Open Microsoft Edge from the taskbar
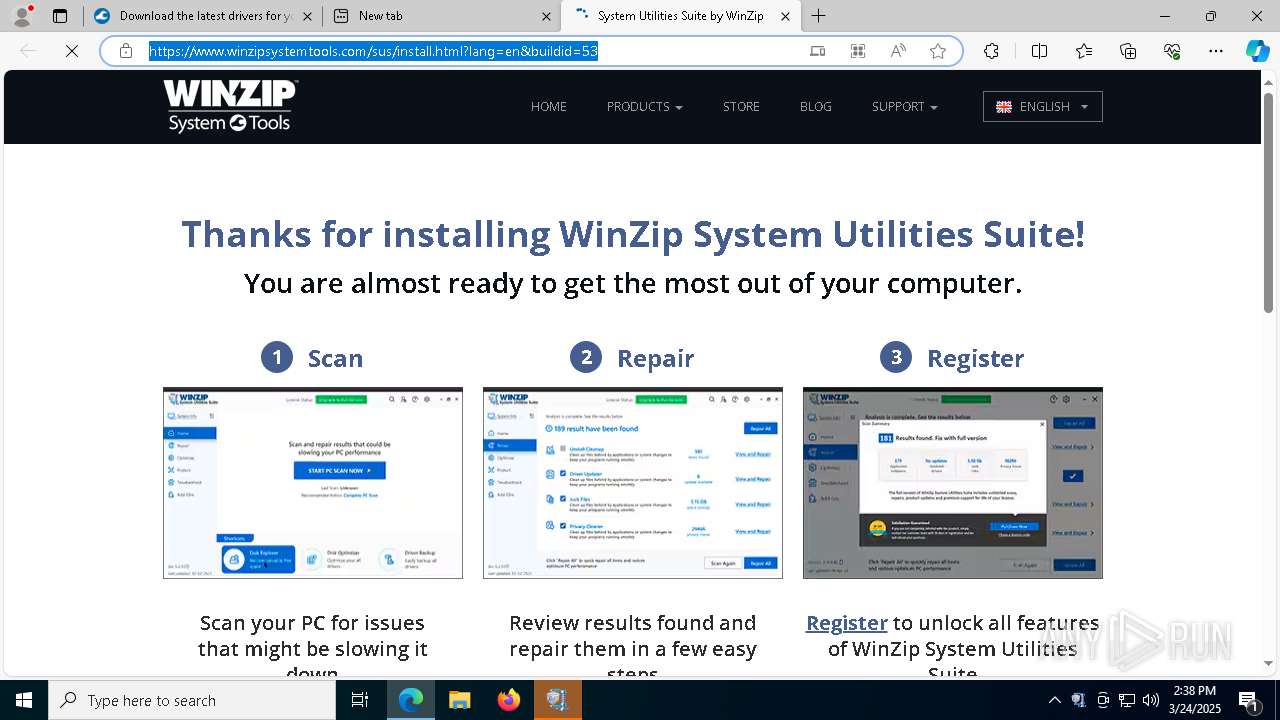 pyautogui.click(x=411, y=700)
